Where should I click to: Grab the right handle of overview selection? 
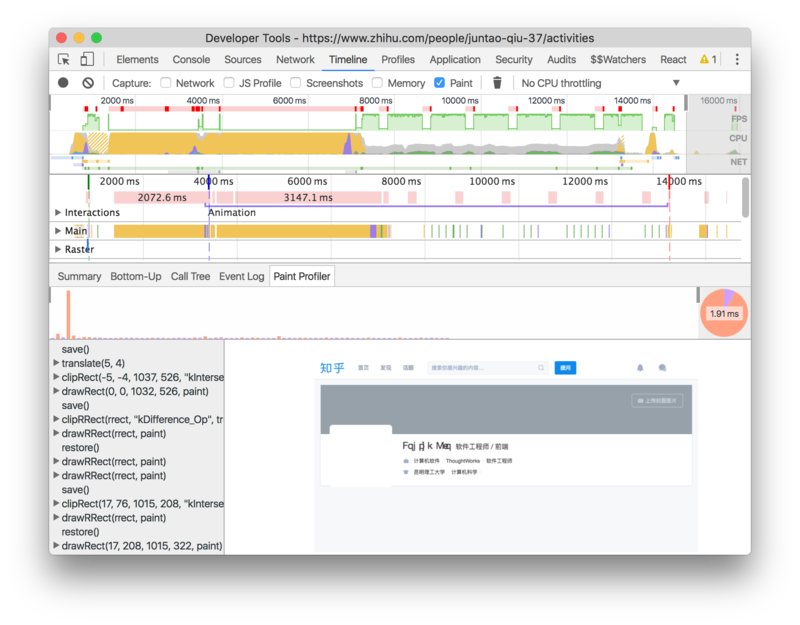pyautogui.click(x=686, y=103)
